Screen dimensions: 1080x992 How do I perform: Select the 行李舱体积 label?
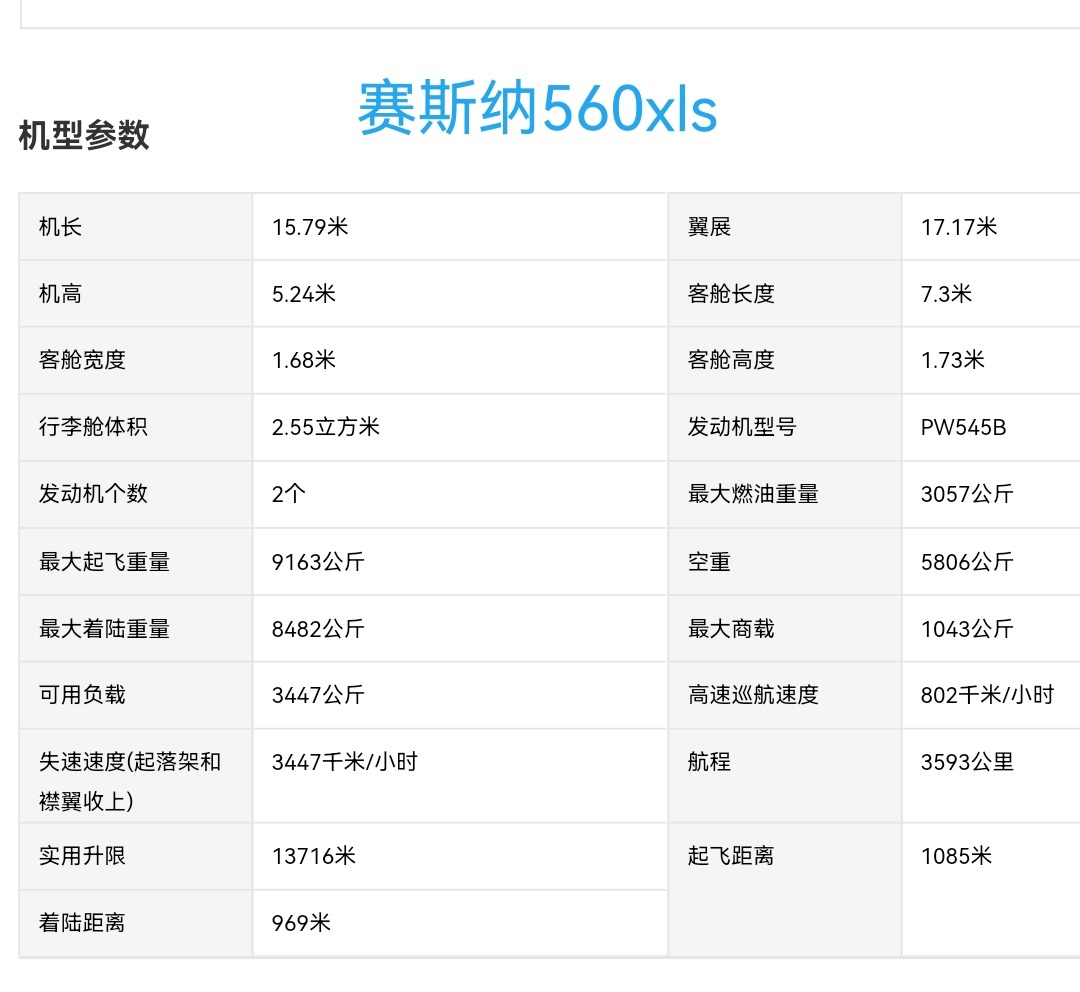[x=94, y=427]
